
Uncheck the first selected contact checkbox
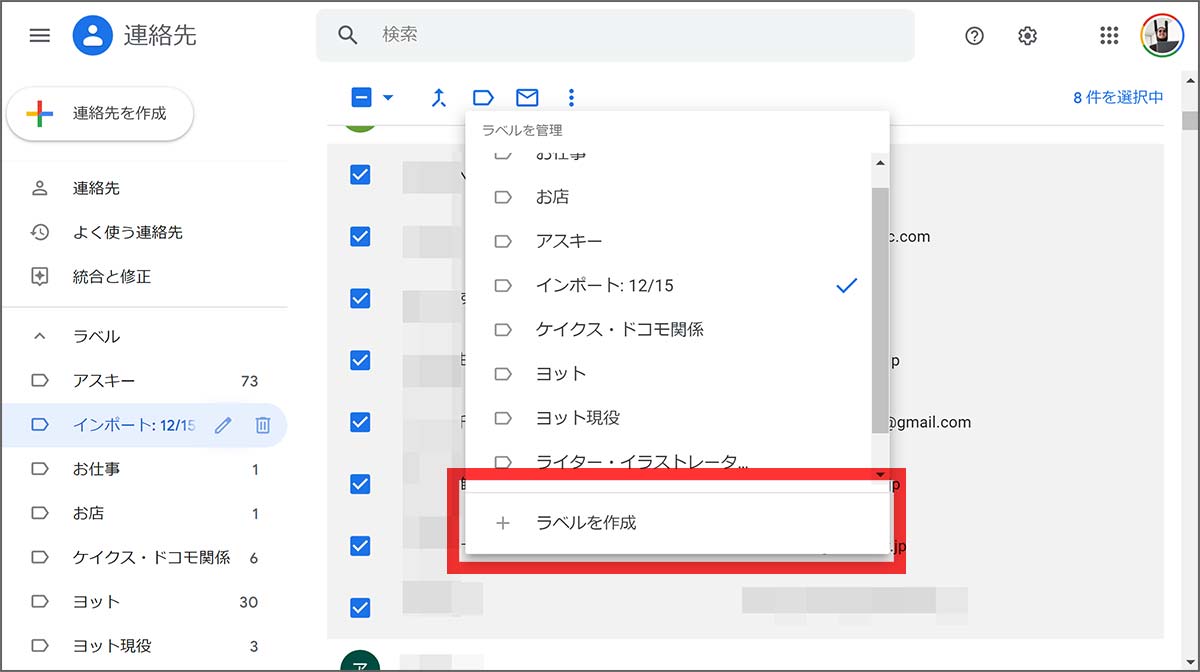click(x=360, y=174)
